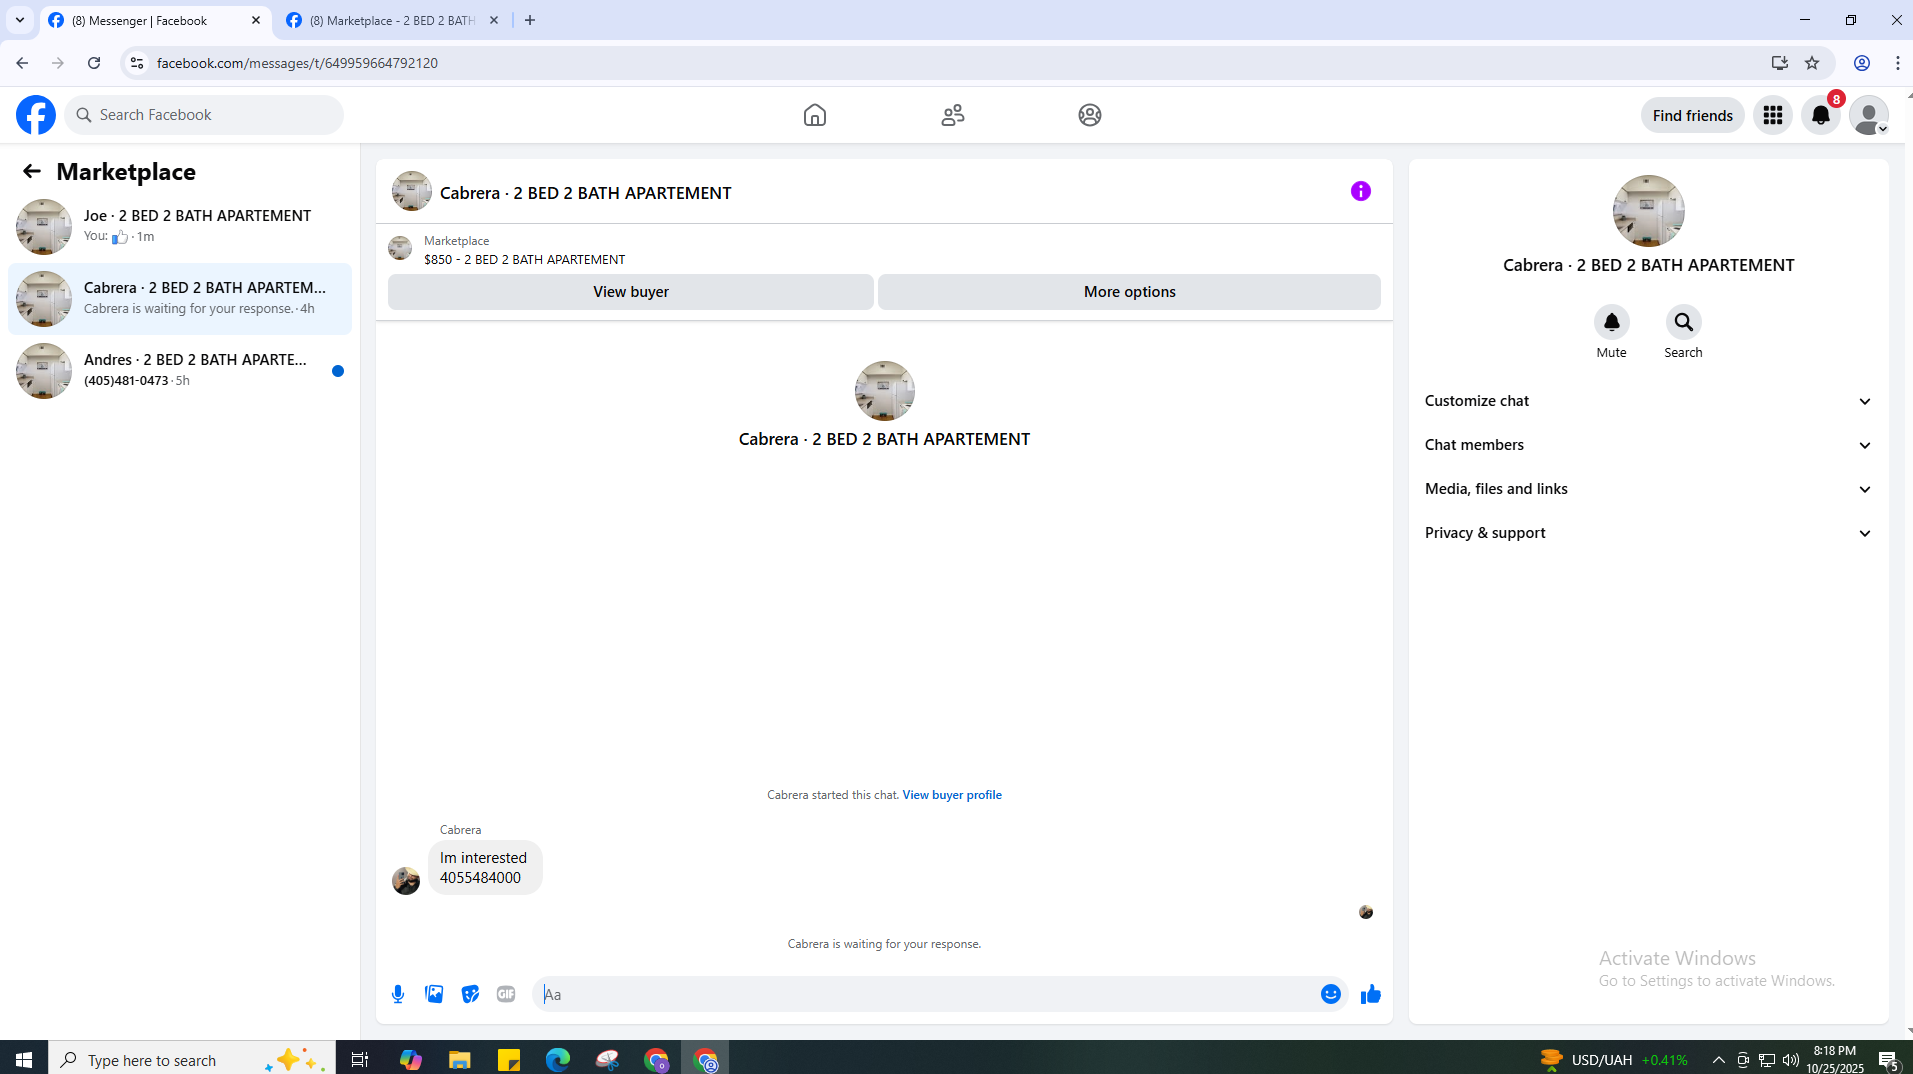Focus the Aa message input box
Image resolution: width=1913 pixels, height=1074 pixels.
[925, 994]
